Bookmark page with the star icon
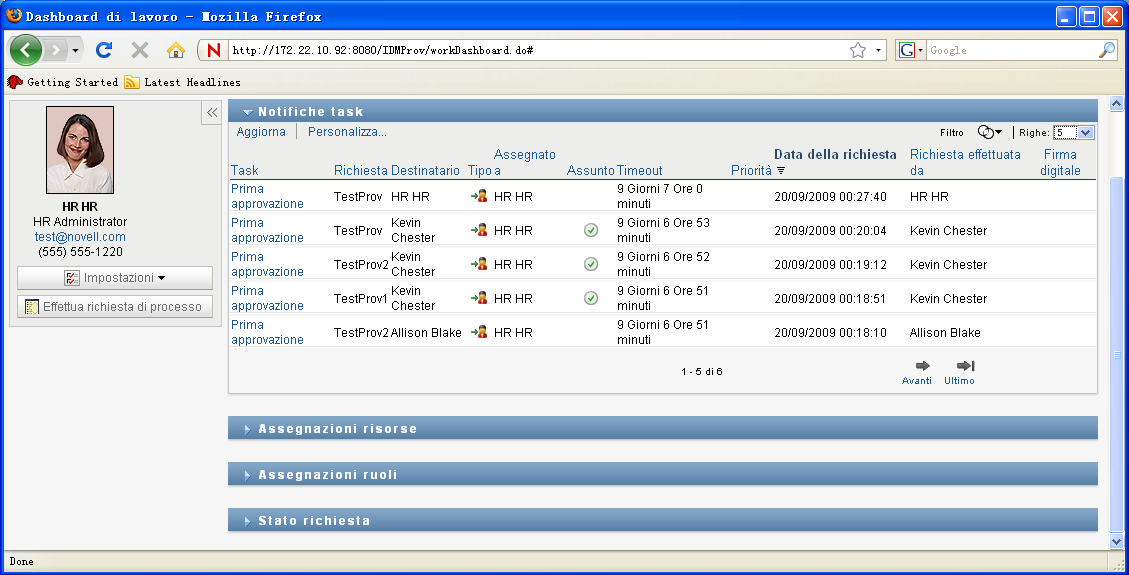 pos(858,50)
